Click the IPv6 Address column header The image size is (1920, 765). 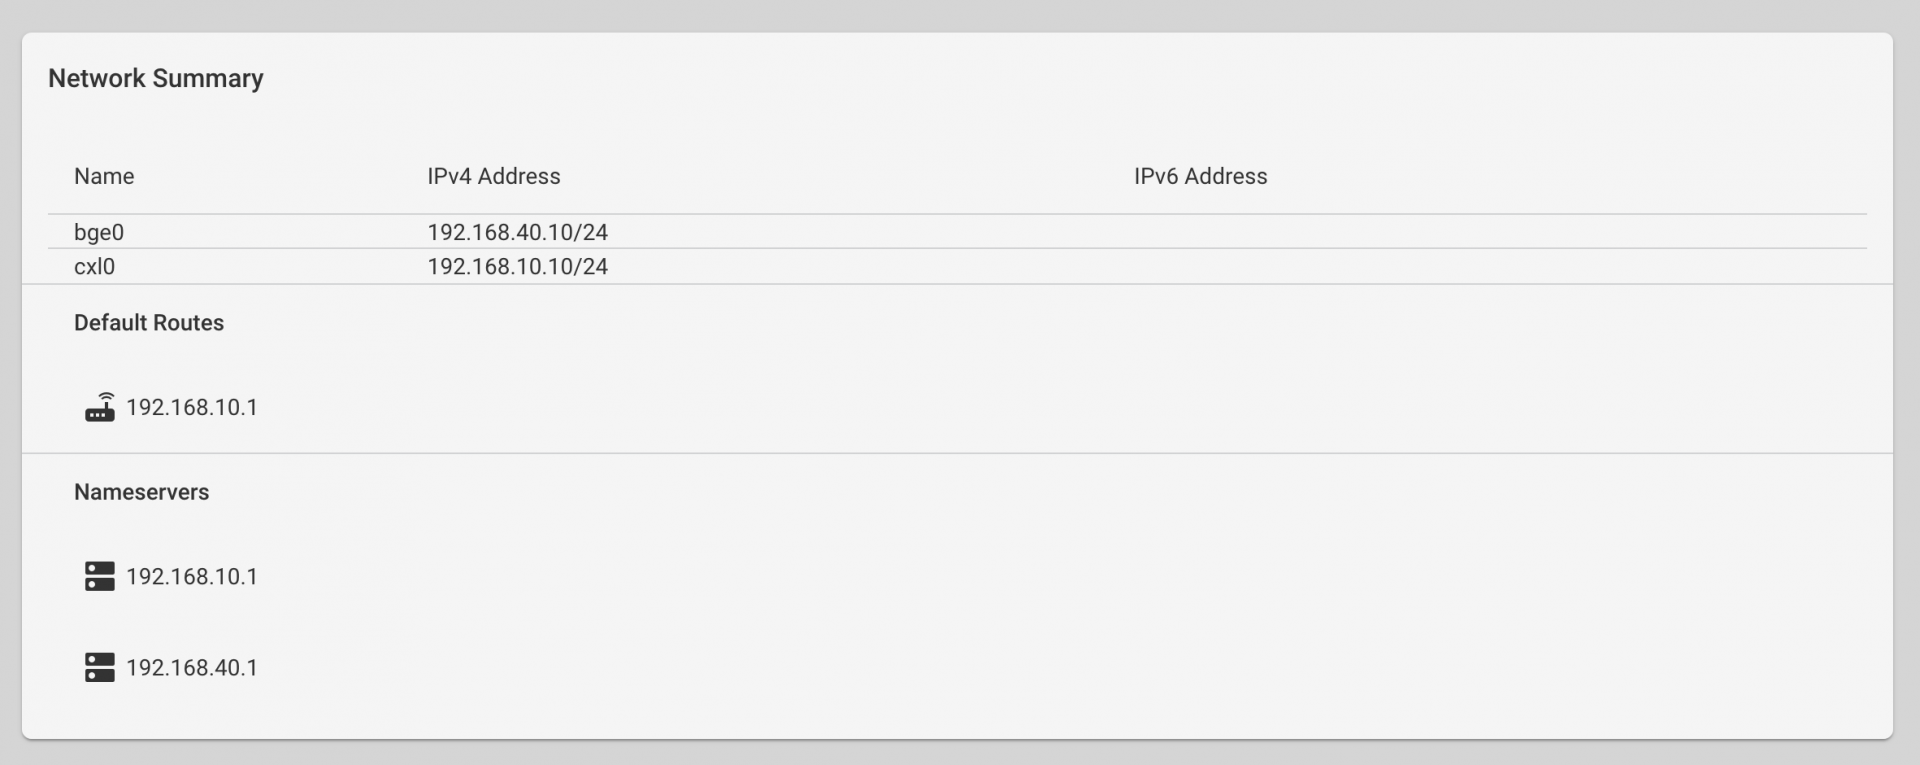point(1200,176)
